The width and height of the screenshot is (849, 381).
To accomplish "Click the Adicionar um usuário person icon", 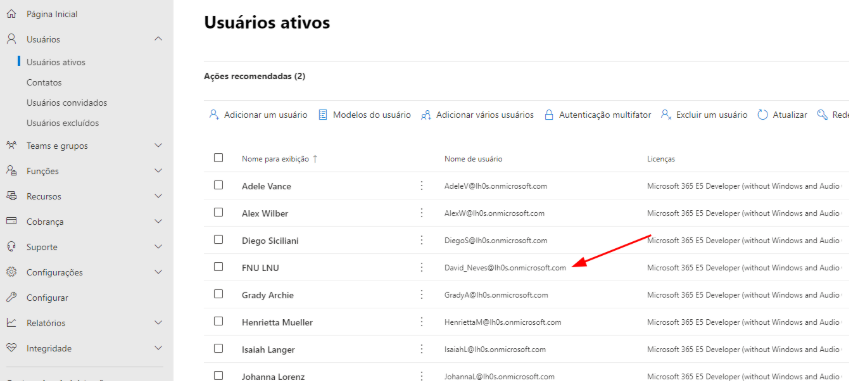I will point(214,115).
